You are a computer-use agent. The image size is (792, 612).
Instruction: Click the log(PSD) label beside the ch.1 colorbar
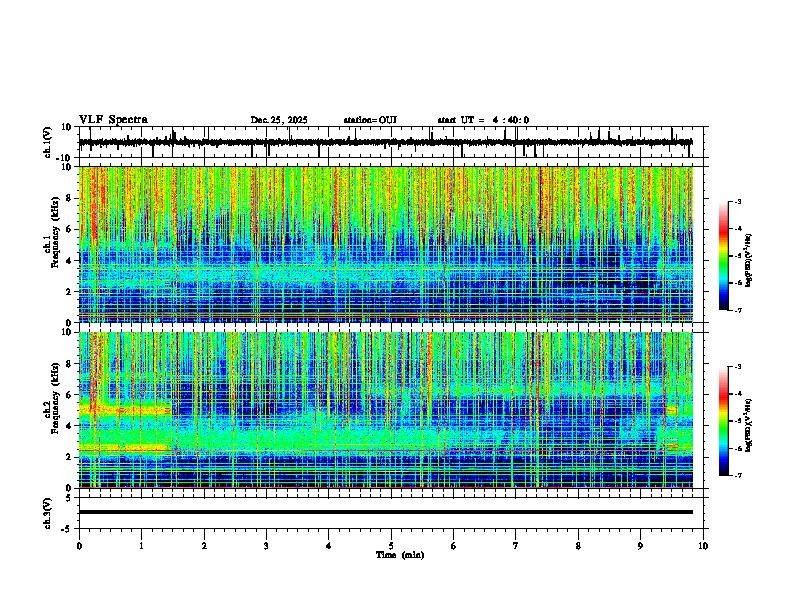tap(749, 261)
